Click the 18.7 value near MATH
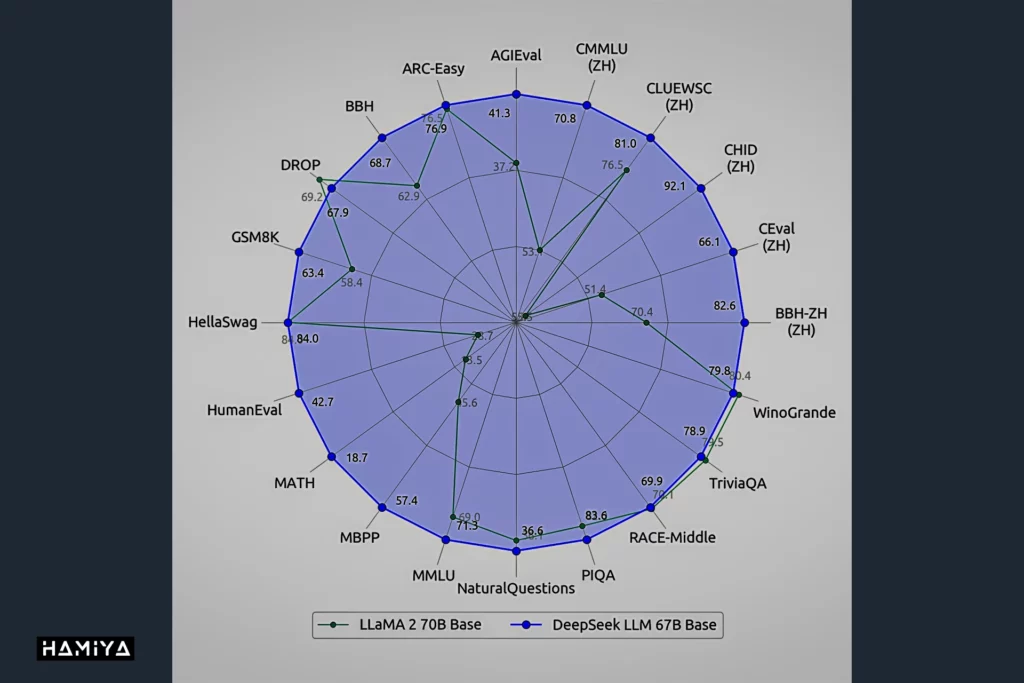The height and width of the screenshot is (683, 1024). tap(357, 458)
